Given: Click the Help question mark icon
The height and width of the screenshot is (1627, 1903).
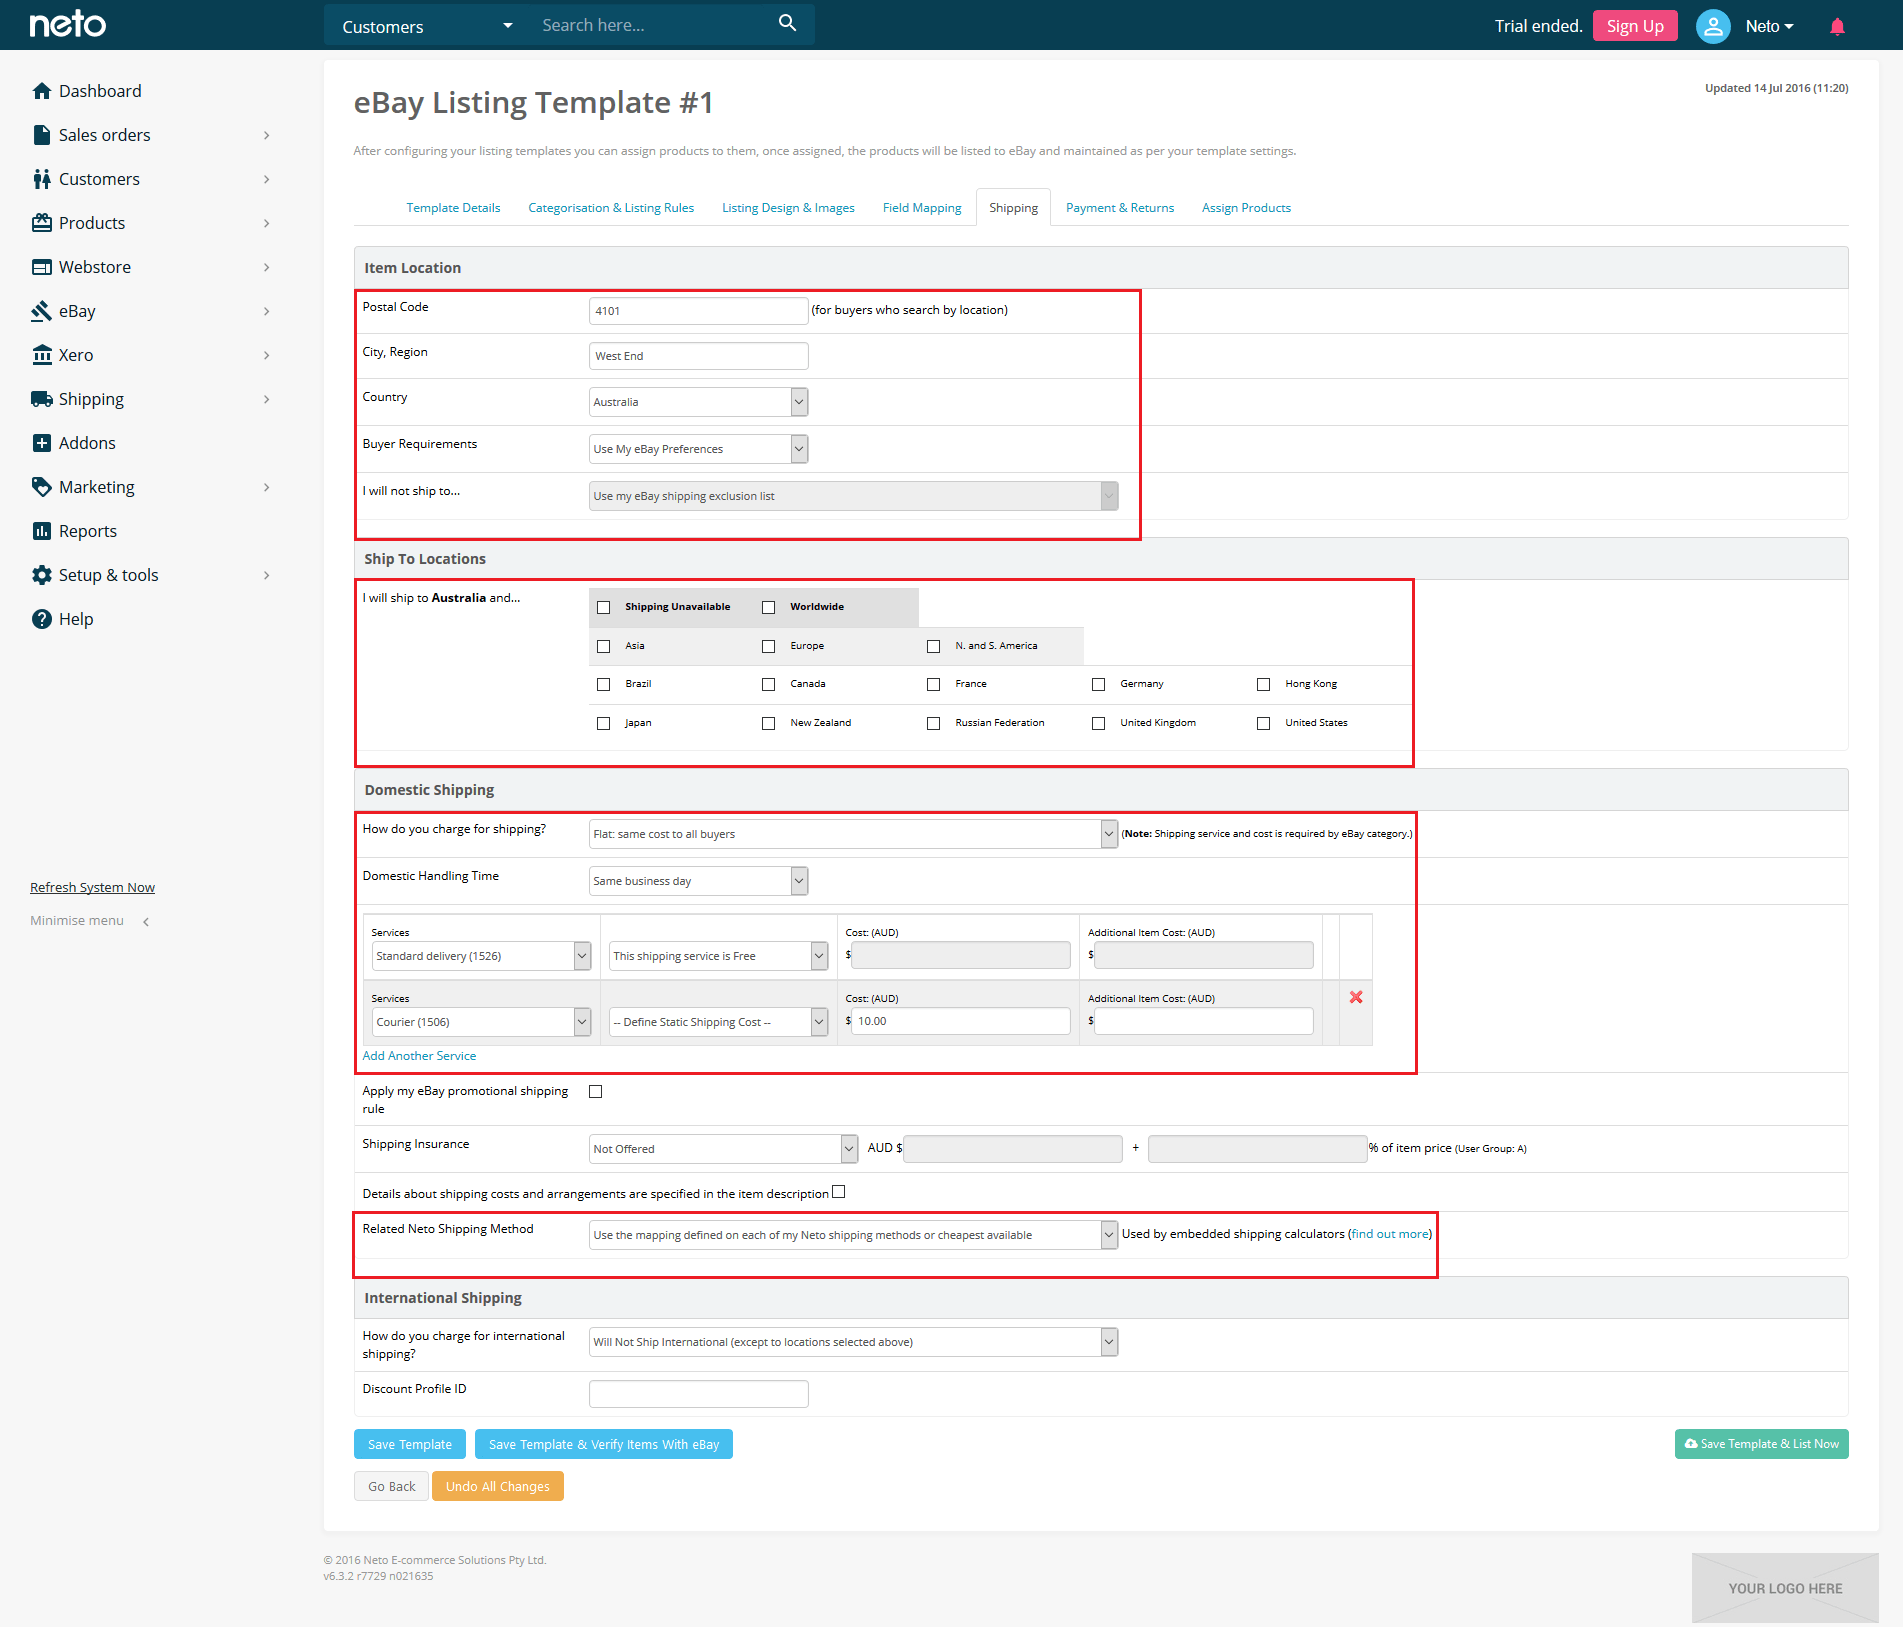Looking at the screenshot, I should tap(41, 619).
